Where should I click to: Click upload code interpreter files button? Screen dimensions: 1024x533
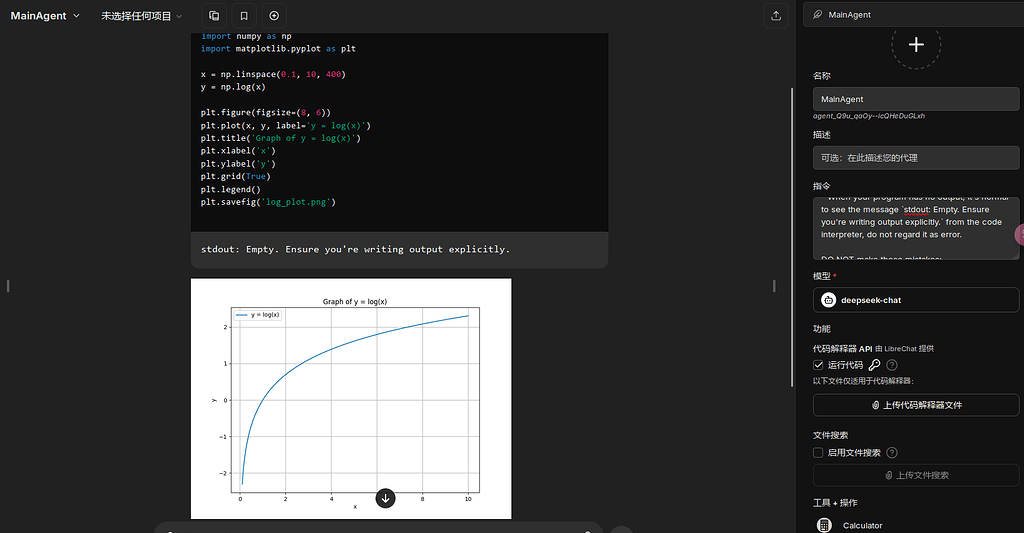[916, 405]
